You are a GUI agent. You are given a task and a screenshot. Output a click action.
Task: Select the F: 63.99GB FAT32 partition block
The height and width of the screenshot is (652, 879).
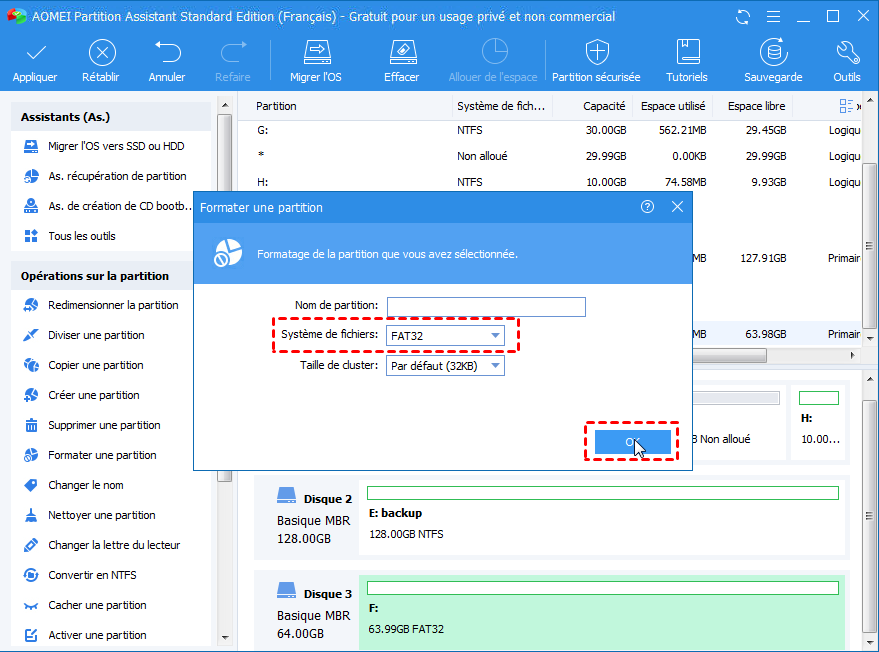[x=603, y=612]
